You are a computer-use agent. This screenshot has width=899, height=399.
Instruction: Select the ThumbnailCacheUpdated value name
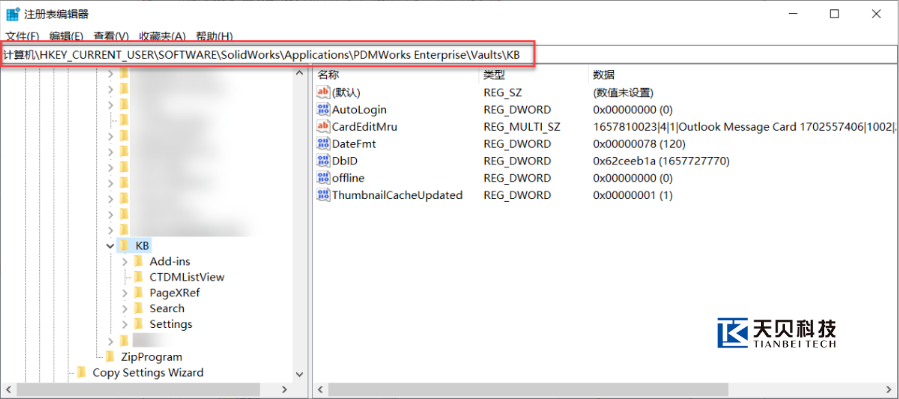coord(397,195)
